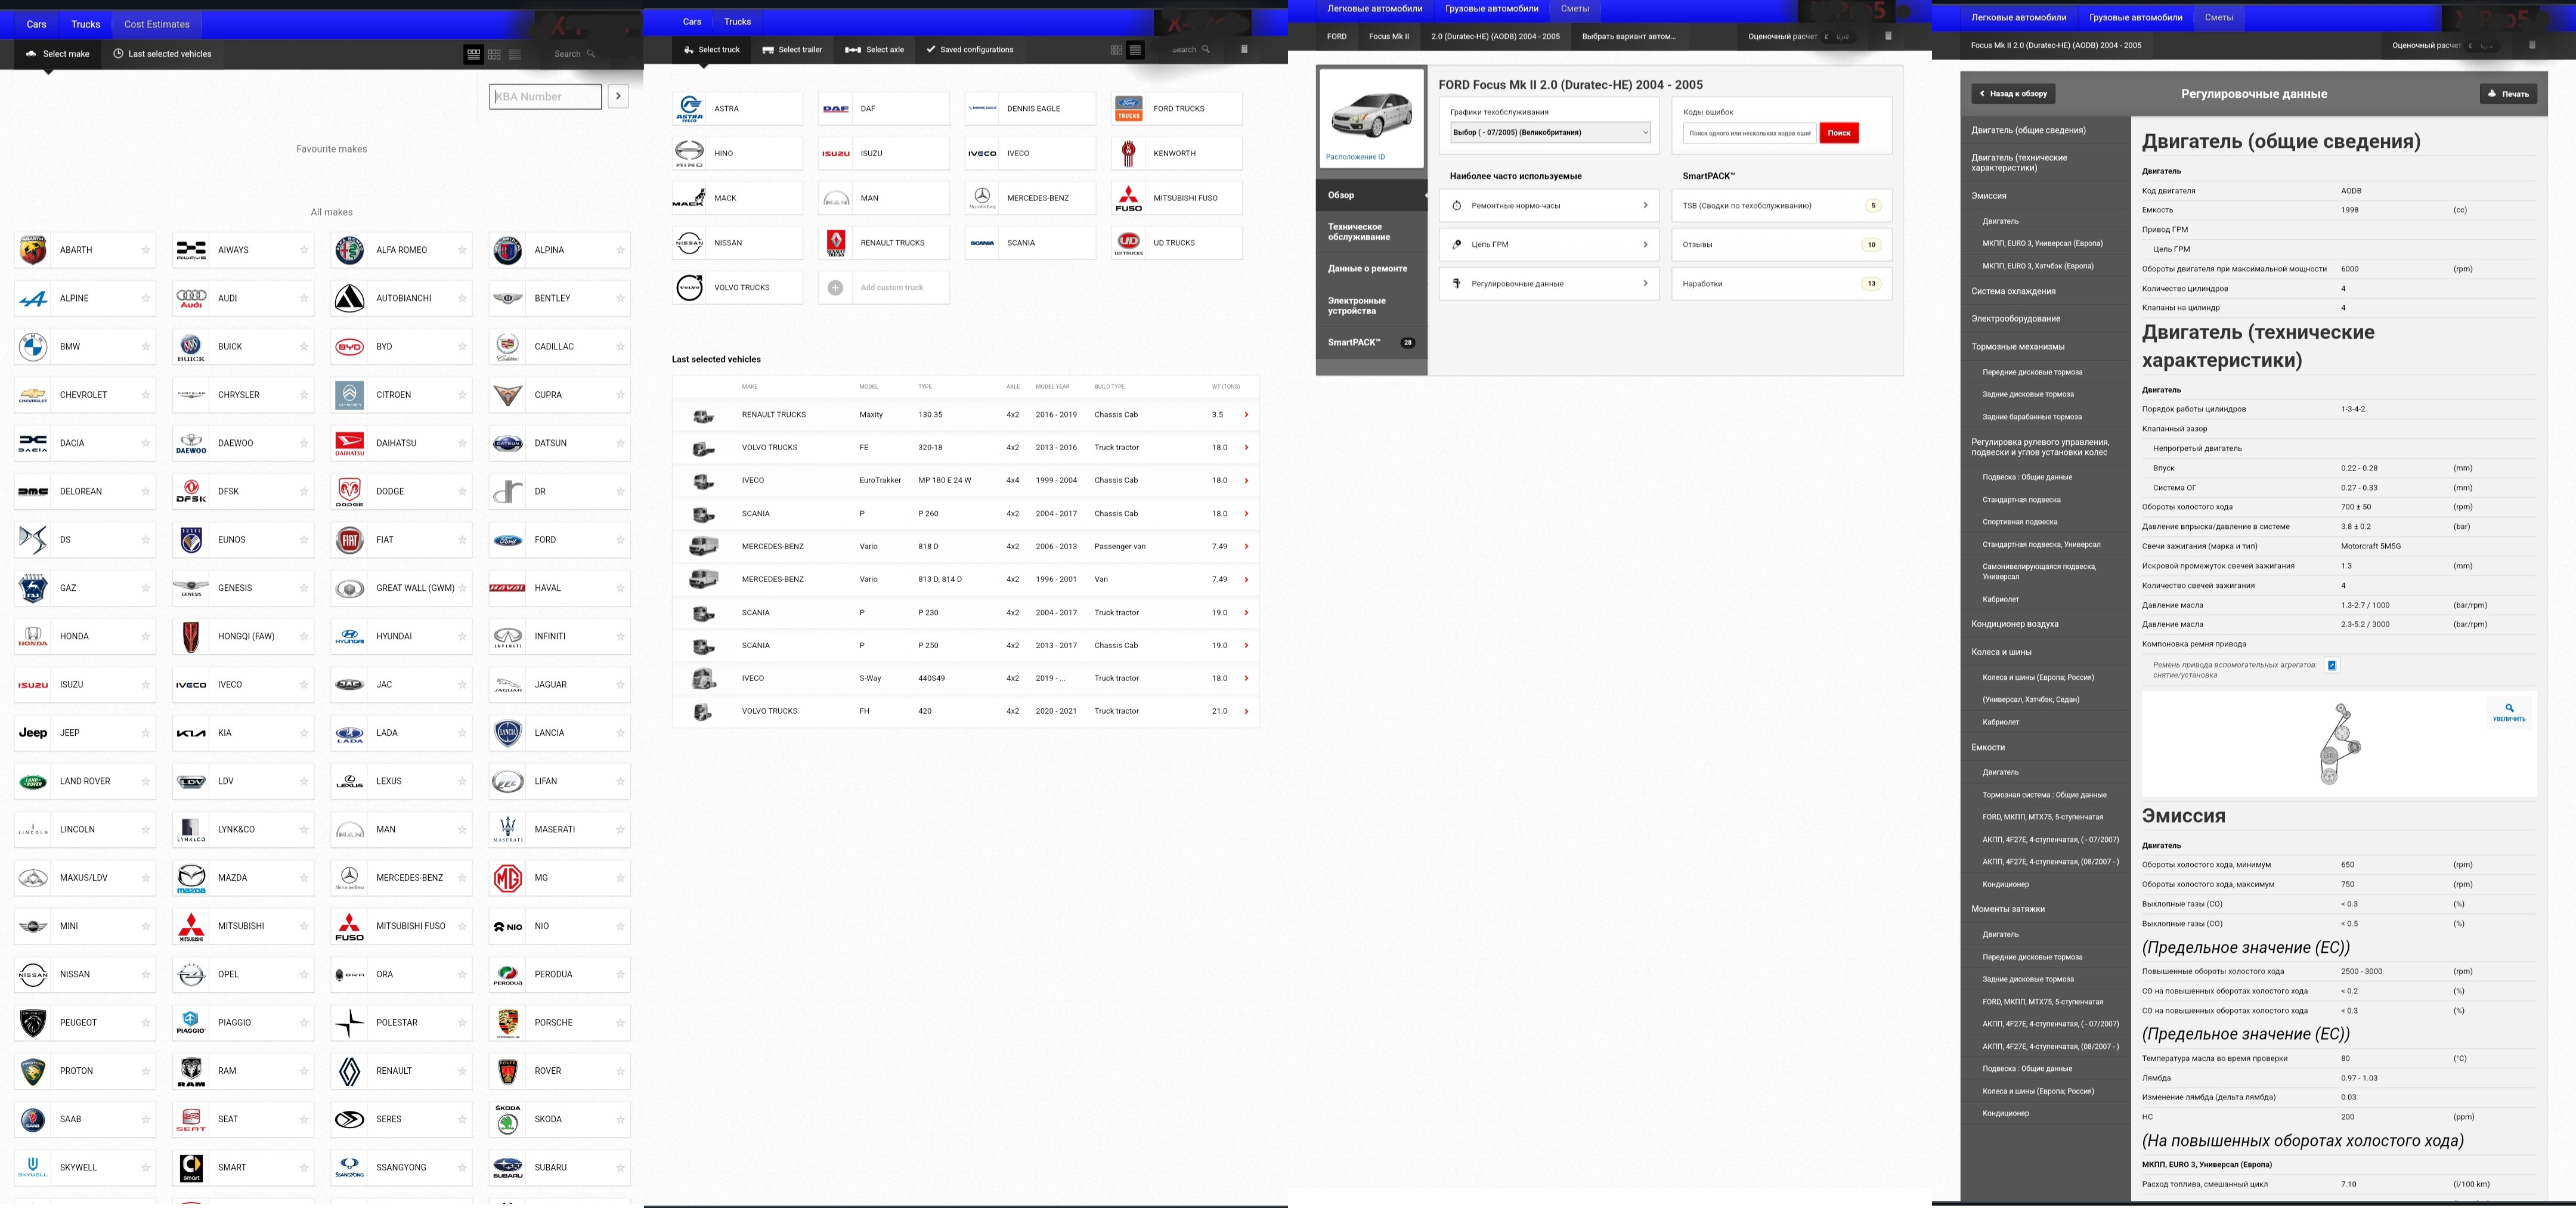Toggle favourite star for ABARTH

tap(146, 250)
